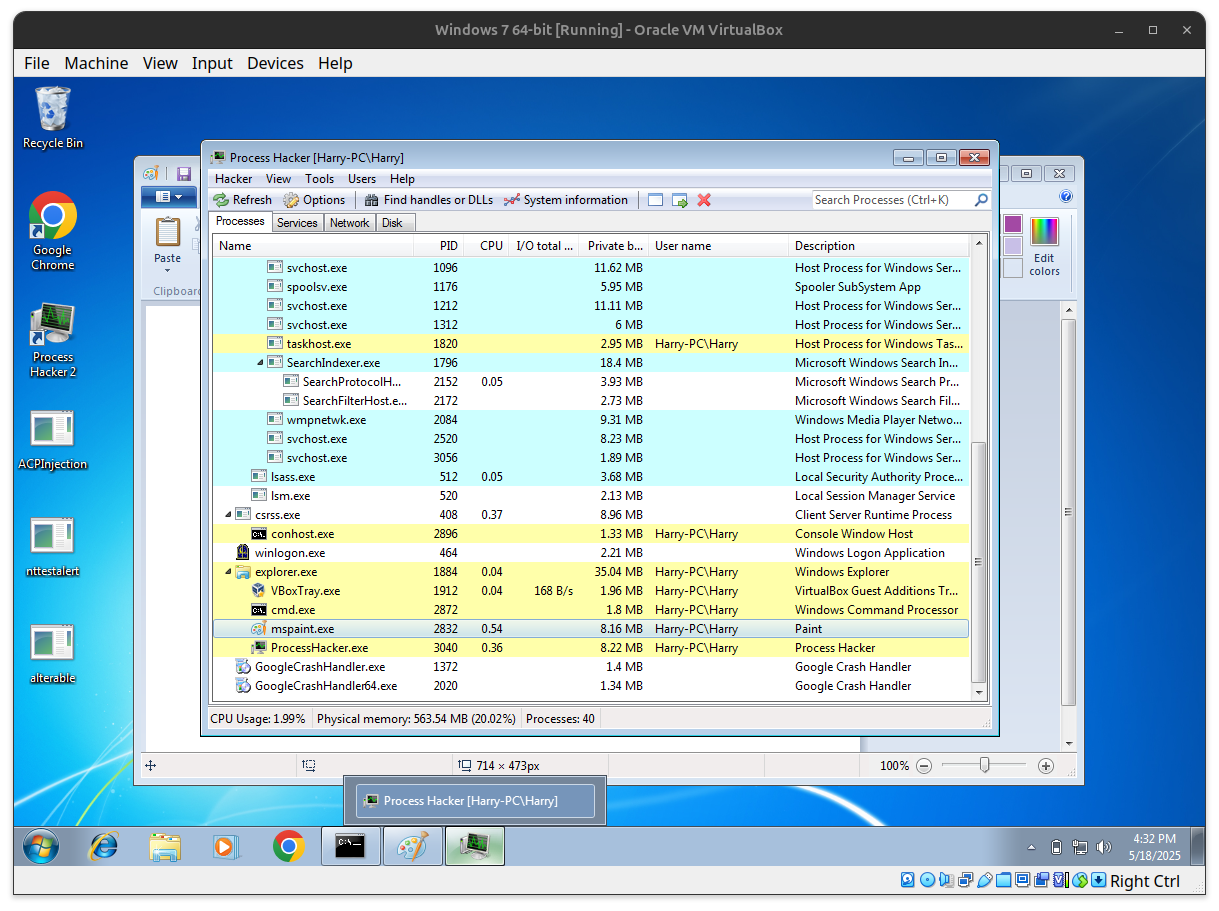Click the Paint zoom out minus button
The width and height of the screenshot is (1219, 911).
pos(924,766)
